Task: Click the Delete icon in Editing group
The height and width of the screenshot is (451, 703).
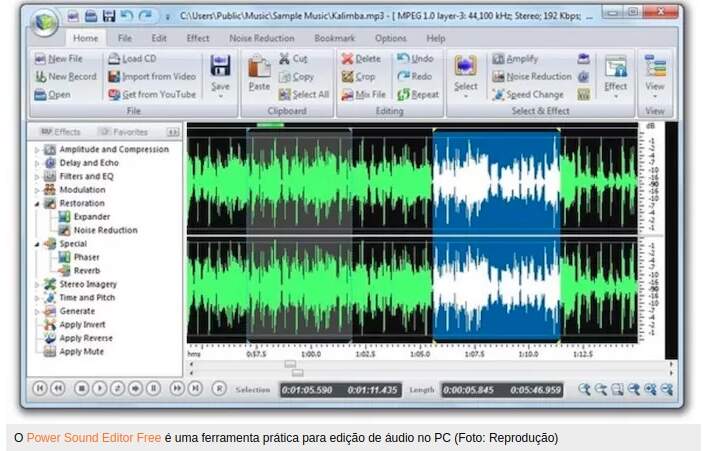Action: coord(346,59)
